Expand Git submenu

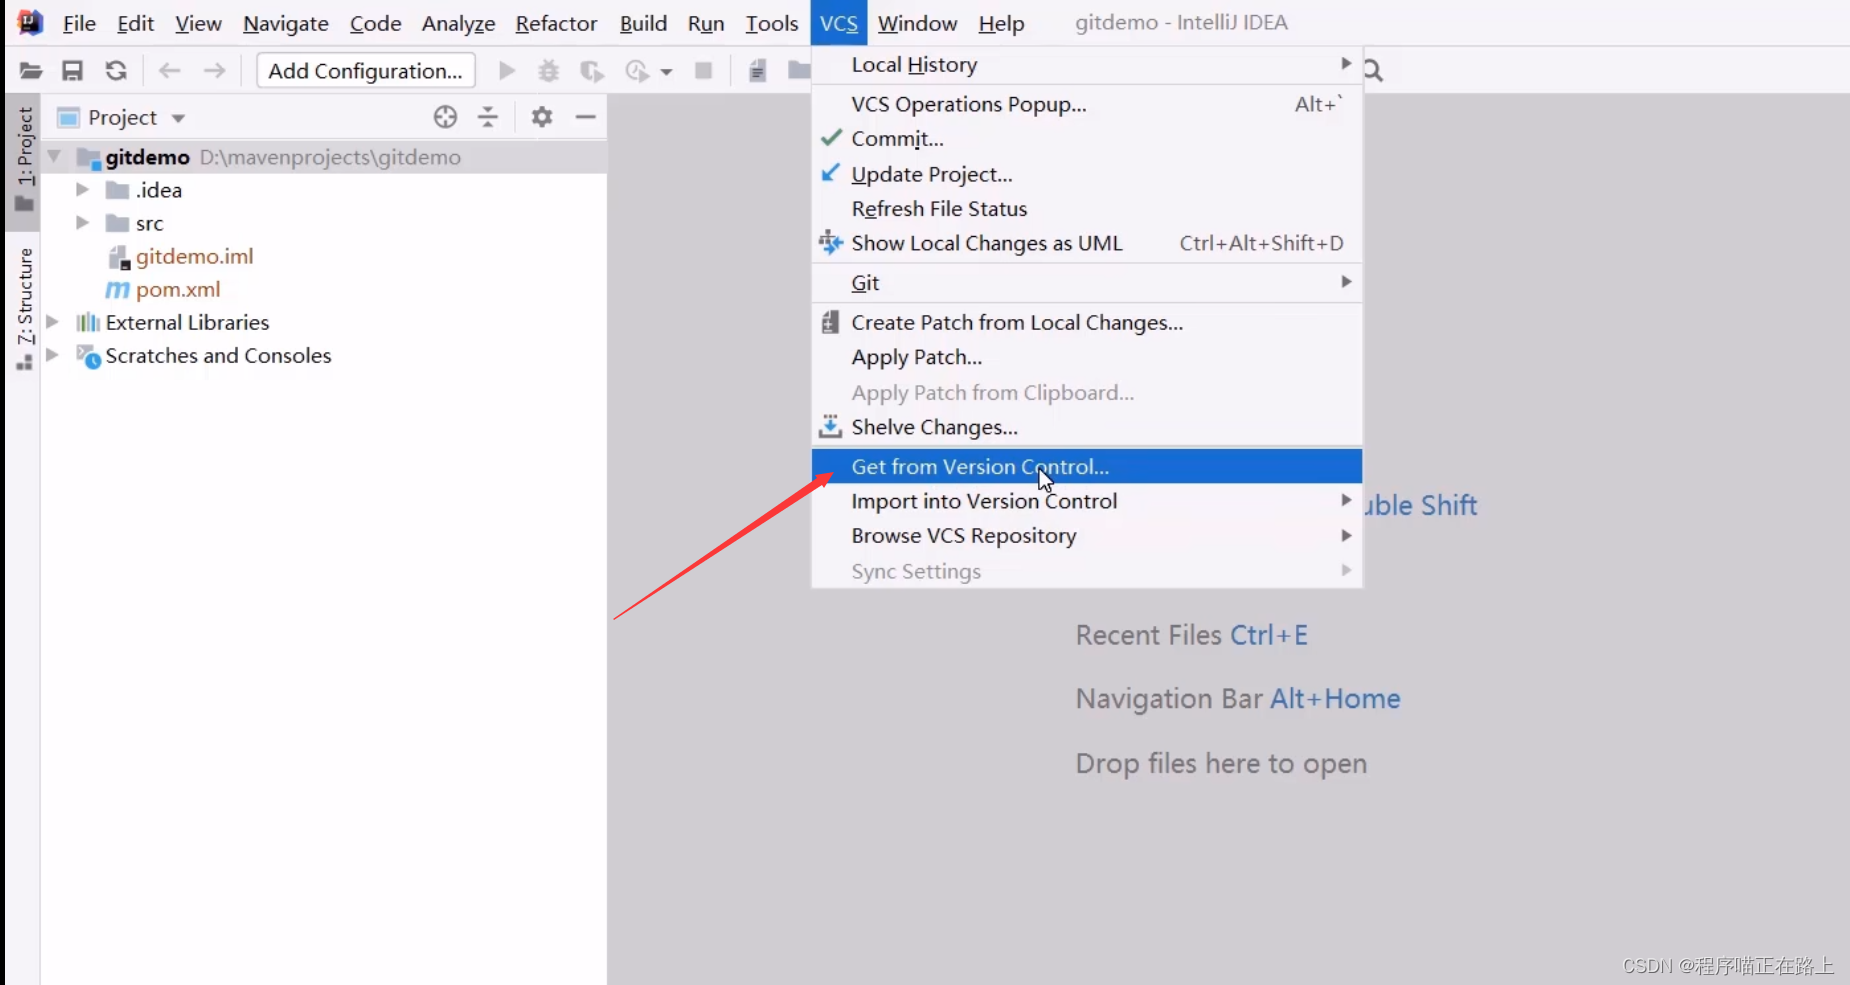point(1087,283)
